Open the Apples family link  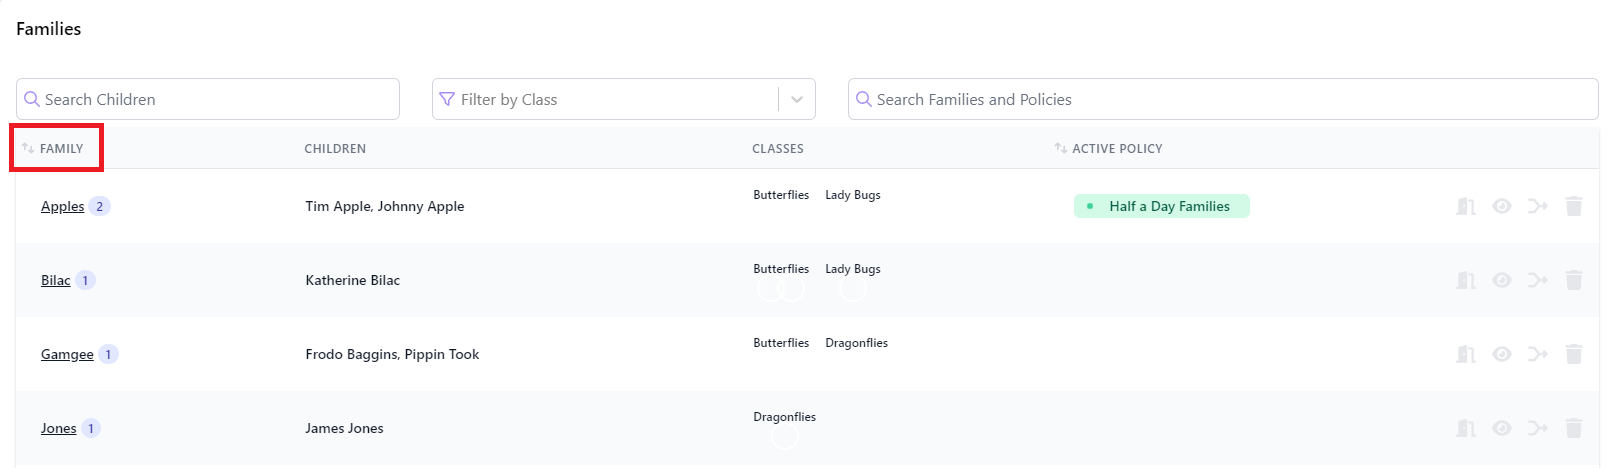[62, 206]
